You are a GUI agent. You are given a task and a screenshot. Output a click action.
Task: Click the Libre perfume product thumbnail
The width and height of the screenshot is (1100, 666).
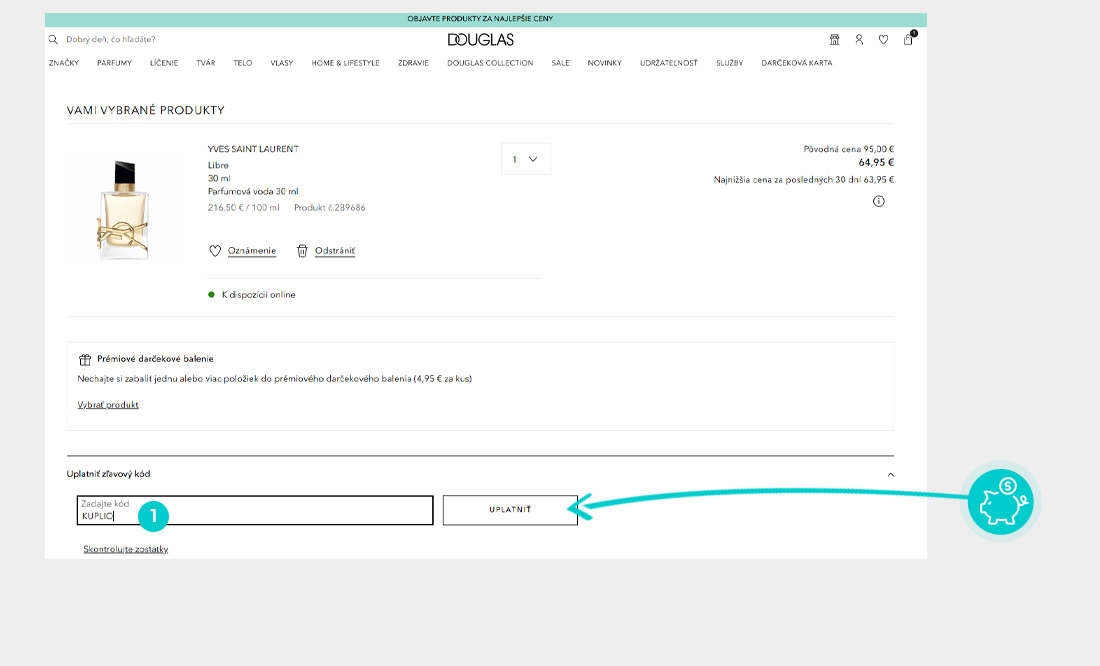coord(124,208)
